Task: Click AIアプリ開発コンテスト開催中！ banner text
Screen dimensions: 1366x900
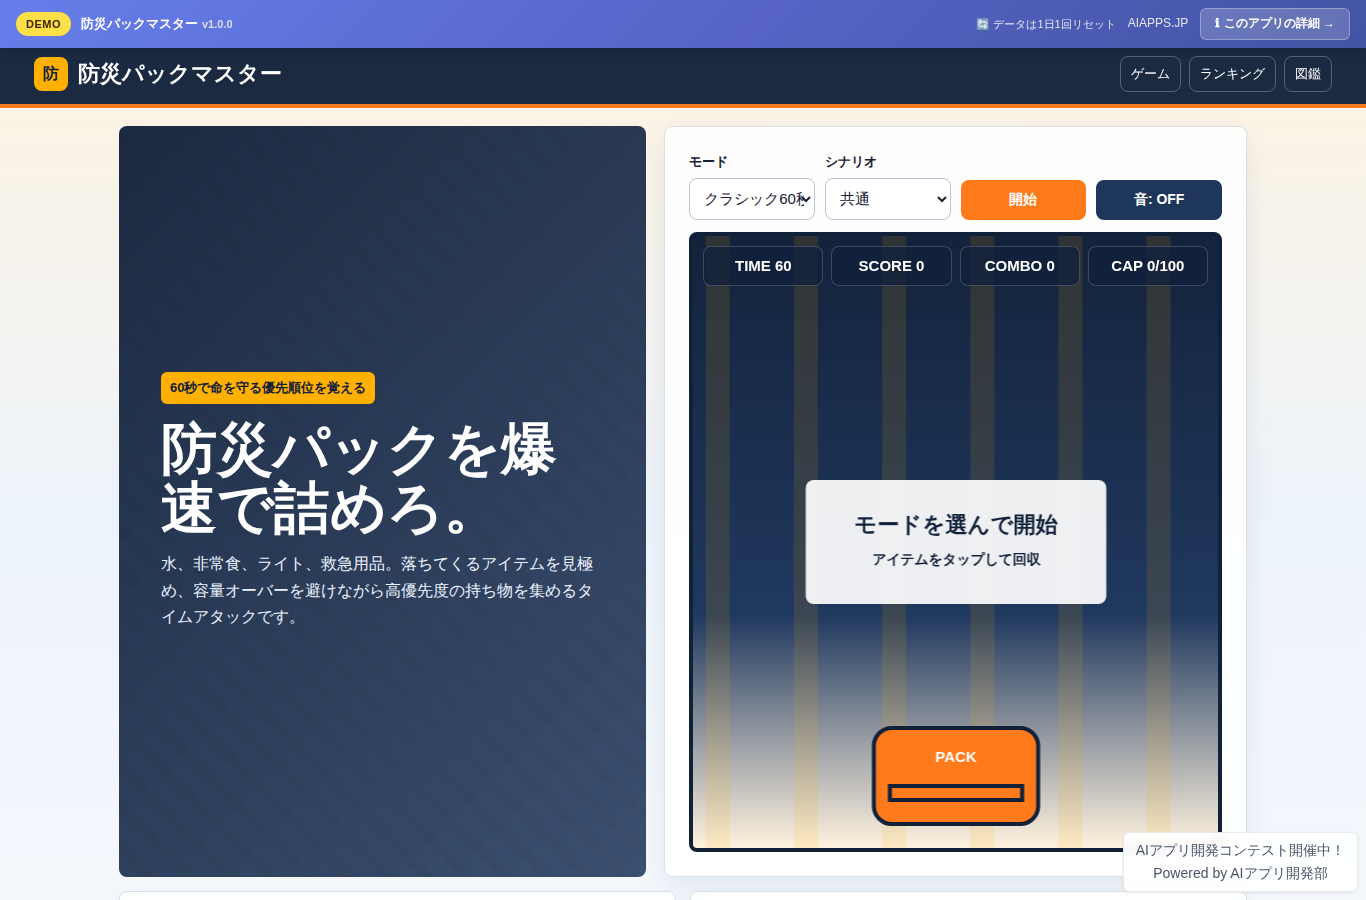Action: (1240, 850)
